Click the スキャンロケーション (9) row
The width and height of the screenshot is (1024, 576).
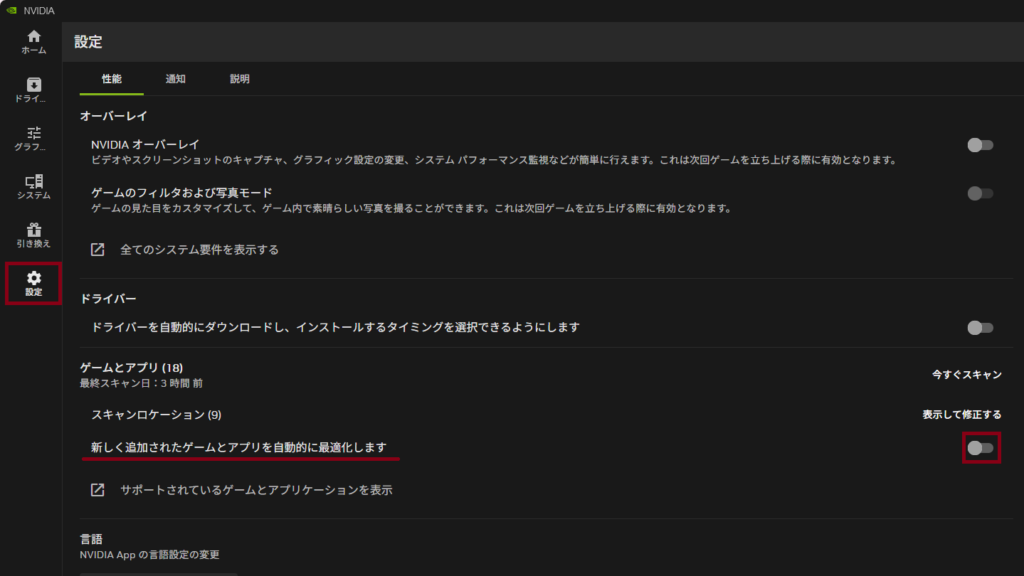pos(156,414)
